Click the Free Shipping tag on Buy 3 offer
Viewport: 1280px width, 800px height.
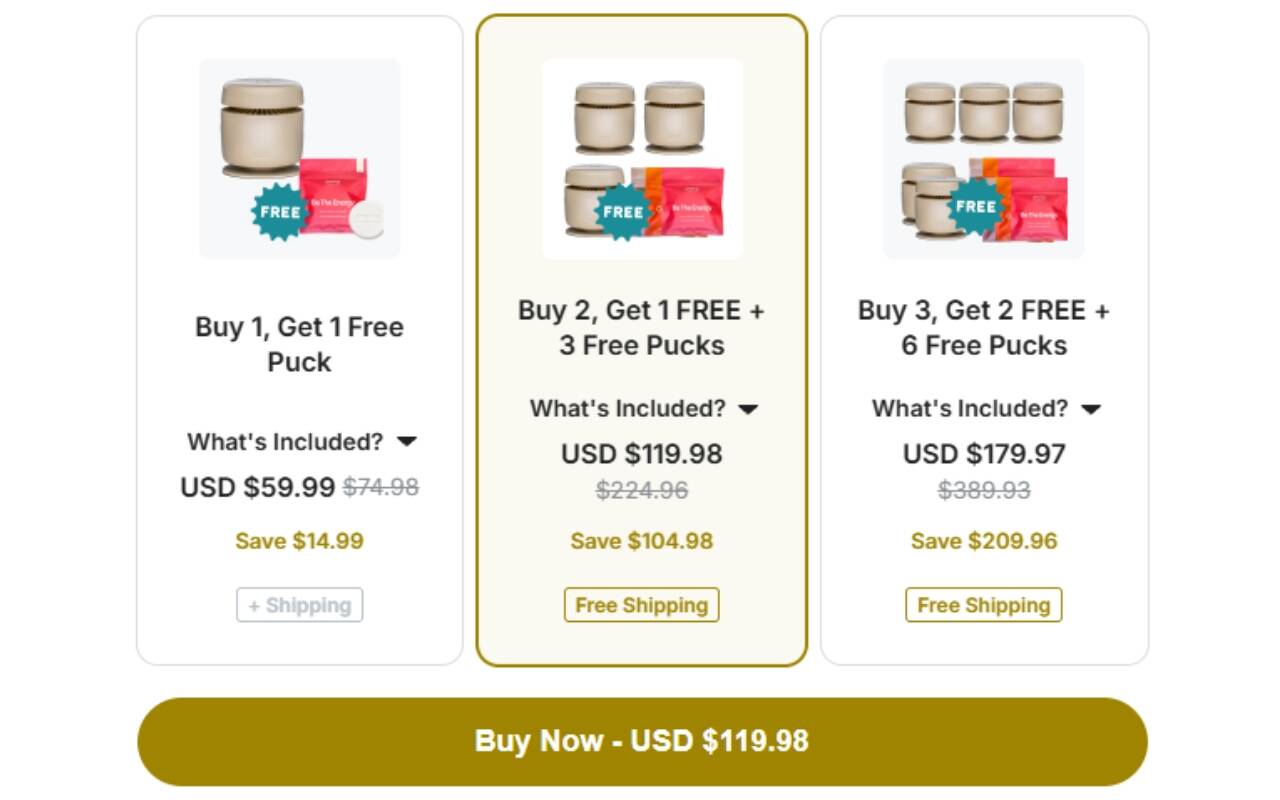[x=984, y=605]
